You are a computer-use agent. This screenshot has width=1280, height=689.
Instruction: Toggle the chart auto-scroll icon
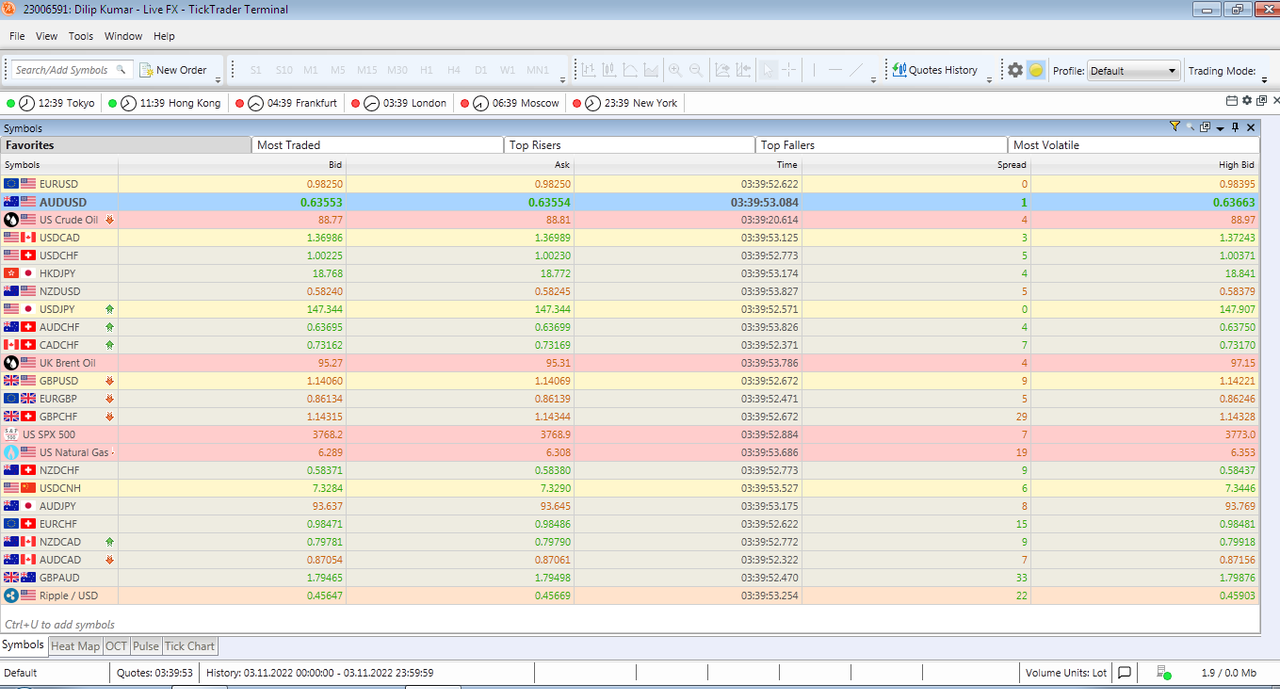pyautogui.click(x=722, y=70)
